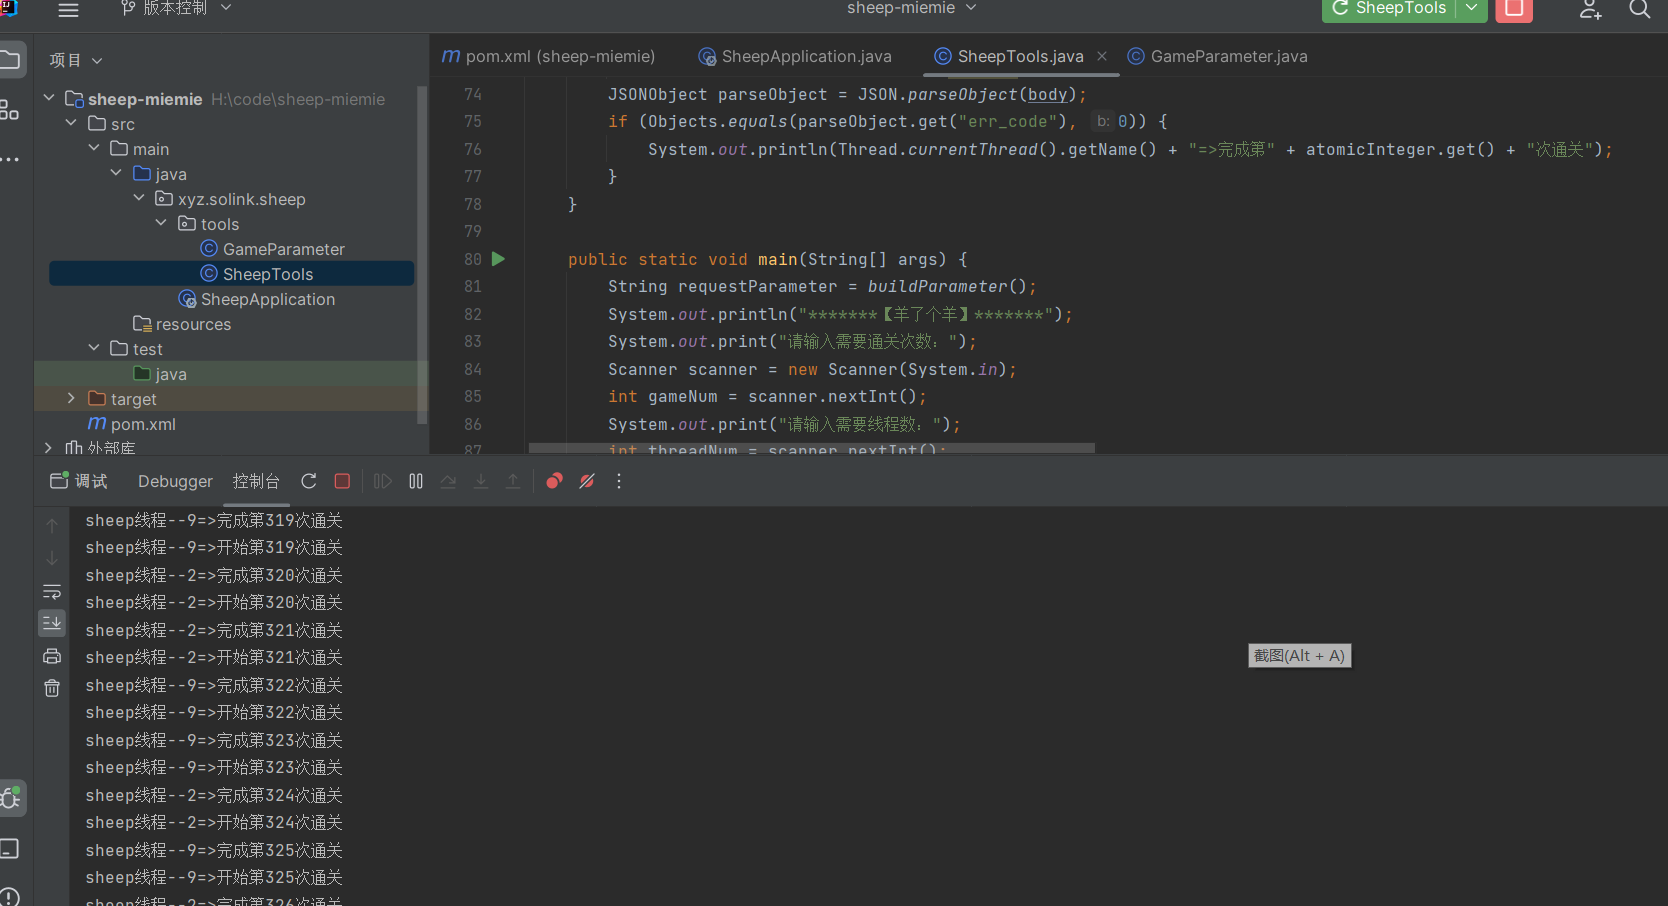Close the SheepTools.java editor tab

tap(1102, 57)
